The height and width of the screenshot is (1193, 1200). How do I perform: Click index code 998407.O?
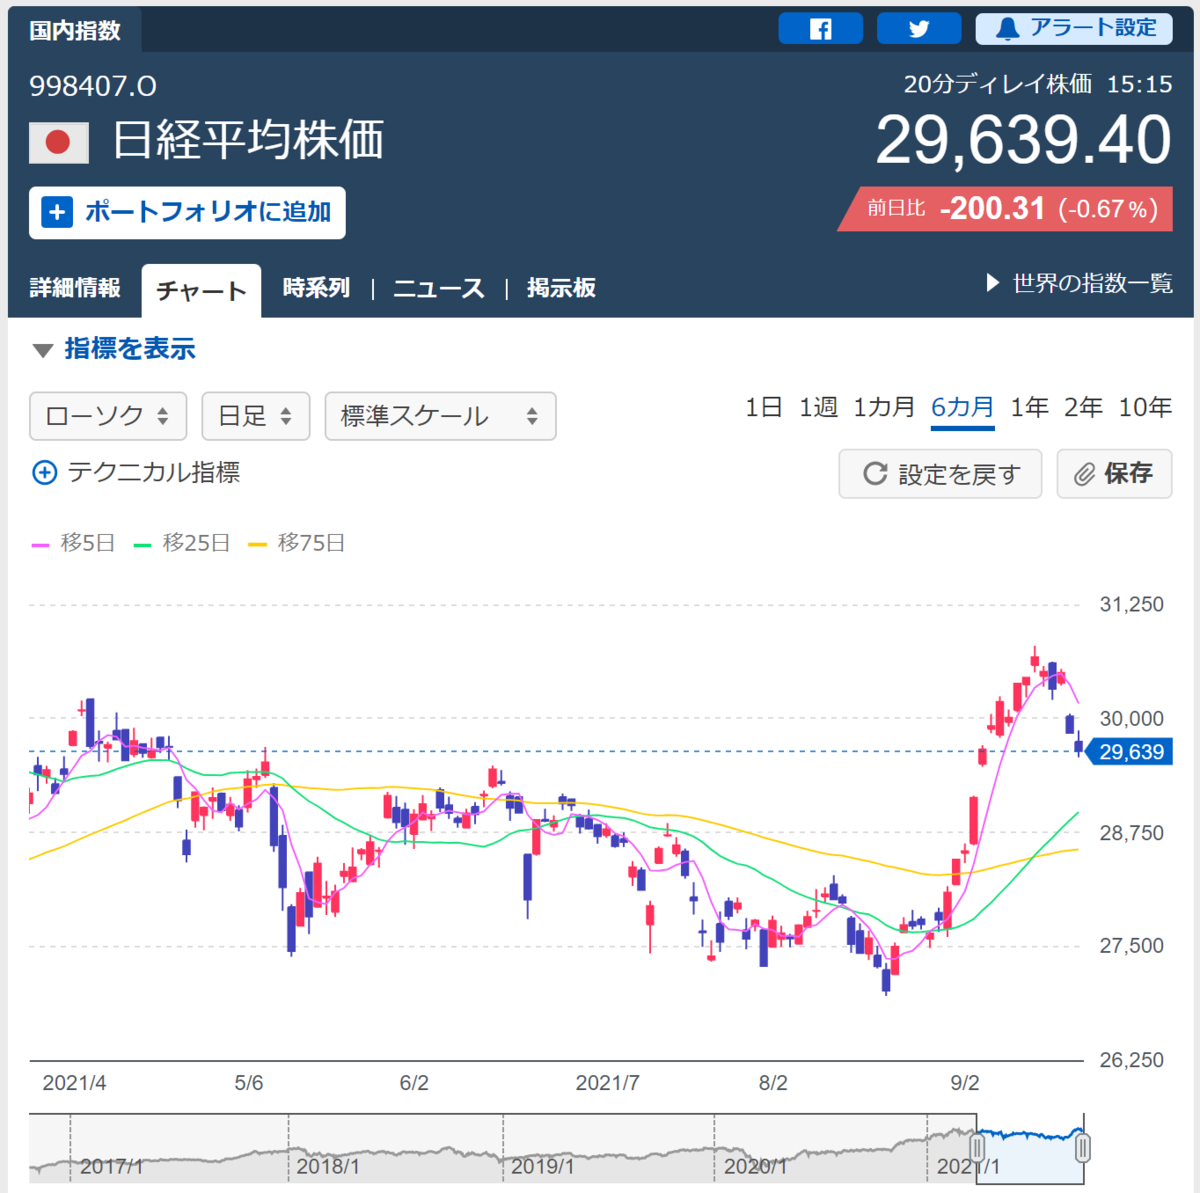[93, 86]
